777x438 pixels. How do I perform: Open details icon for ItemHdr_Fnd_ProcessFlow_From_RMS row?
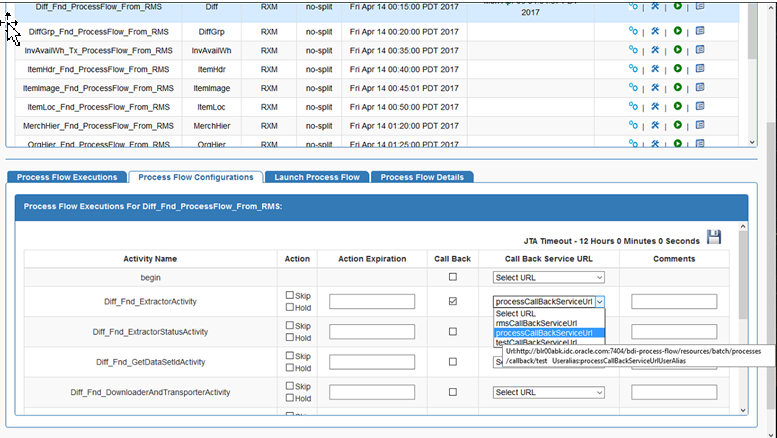(x=700, y=68)
